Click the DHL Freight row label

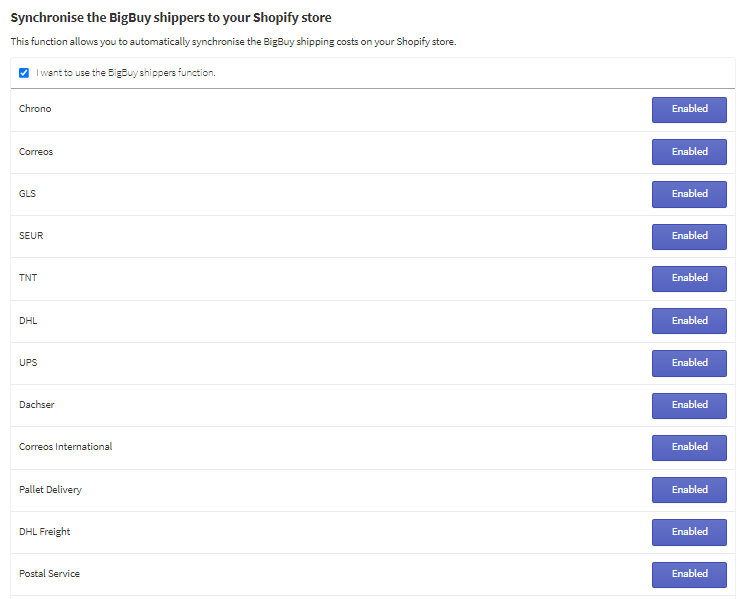44,532
